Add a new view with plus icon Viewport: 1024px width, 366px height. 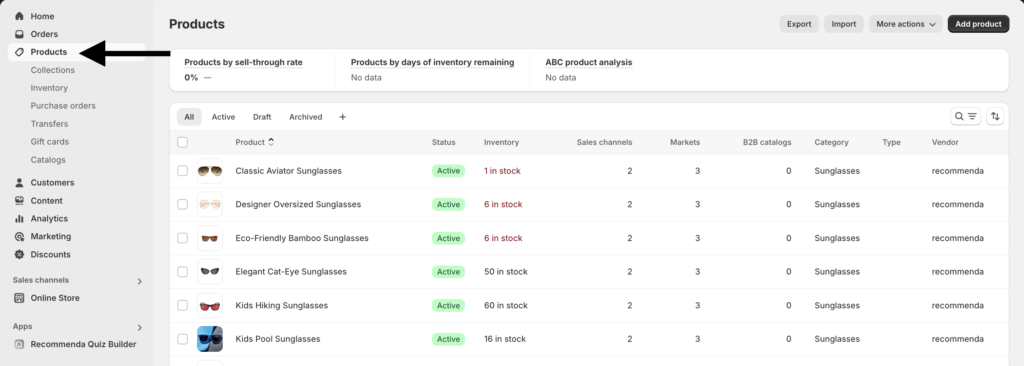click(x=343, y=117)
